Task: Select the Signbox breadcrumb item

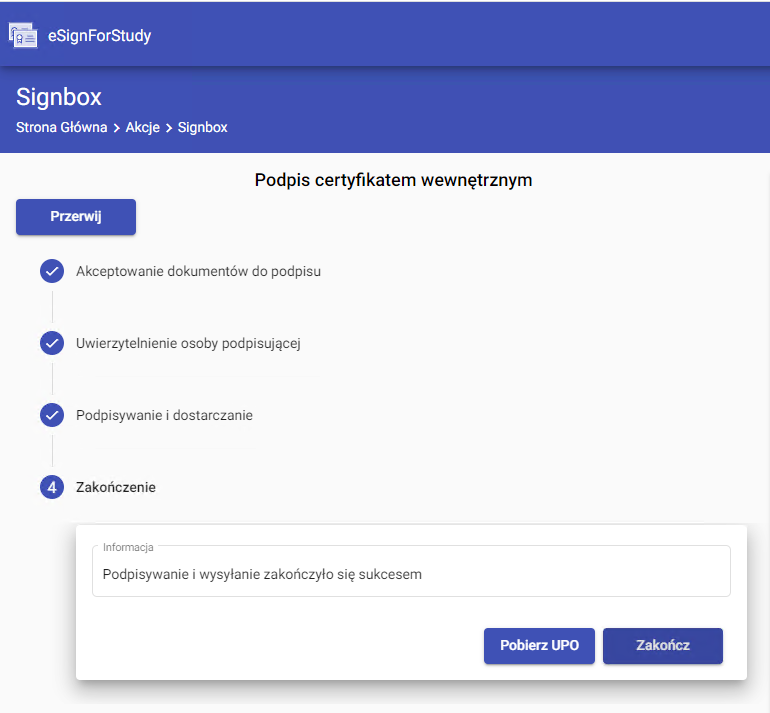Action: pyautogui.click(x=203, y=127)
